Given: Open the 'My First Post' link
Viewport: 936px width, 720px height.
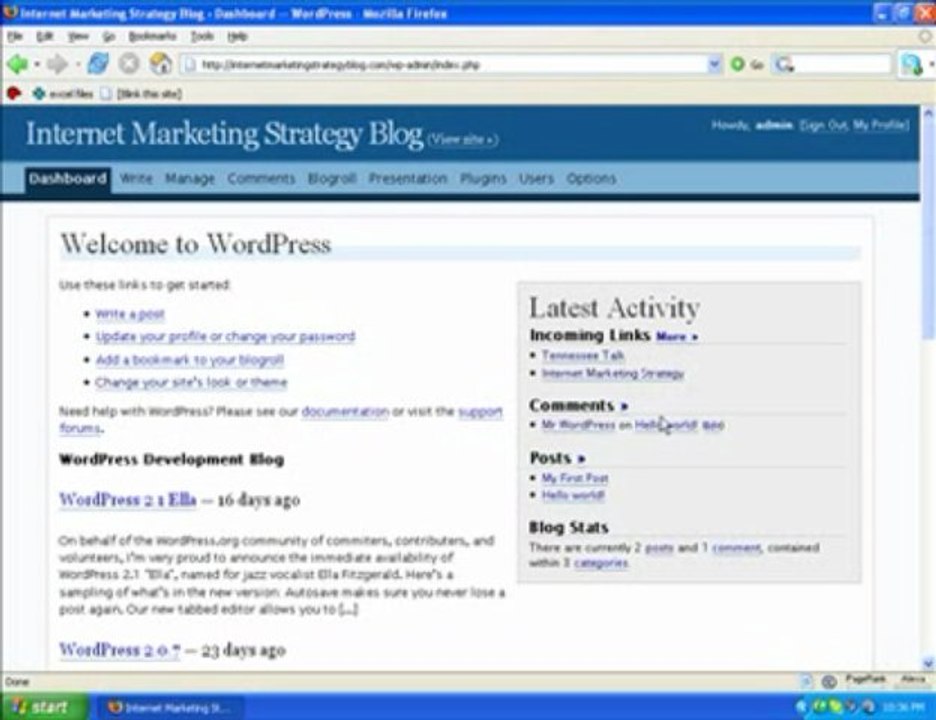Looking at the screenshot, I should (x=575, y=478).
